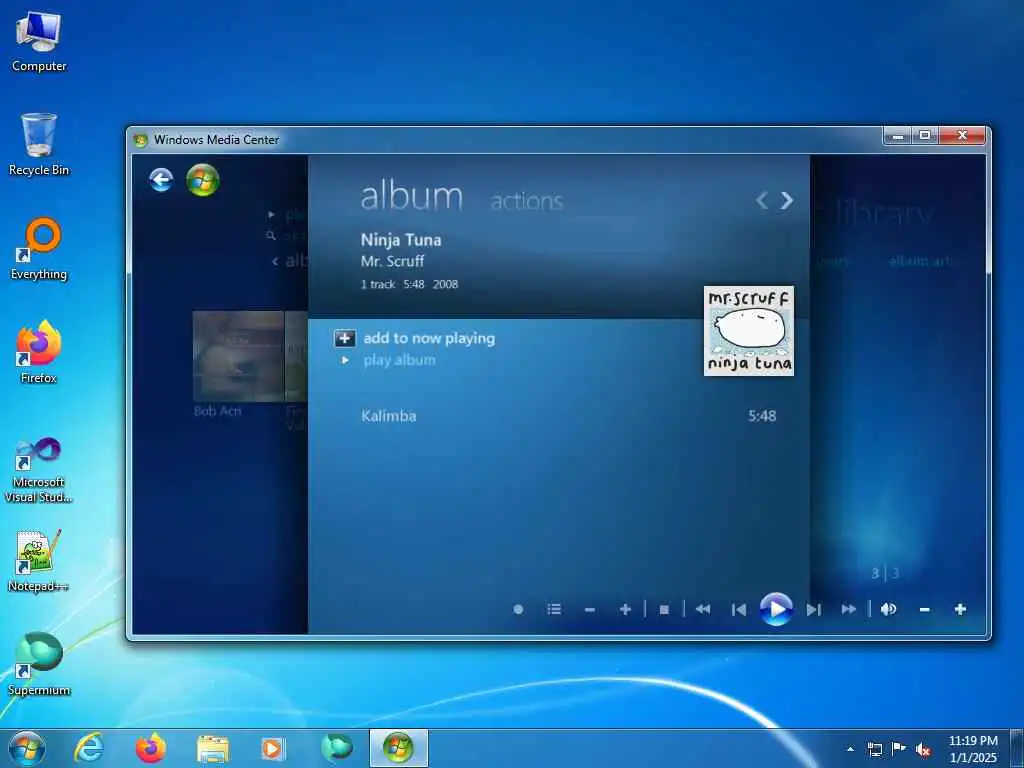The image size is (1024, 768).
Task: Switch to the actions tab
Action: point(526,201)
